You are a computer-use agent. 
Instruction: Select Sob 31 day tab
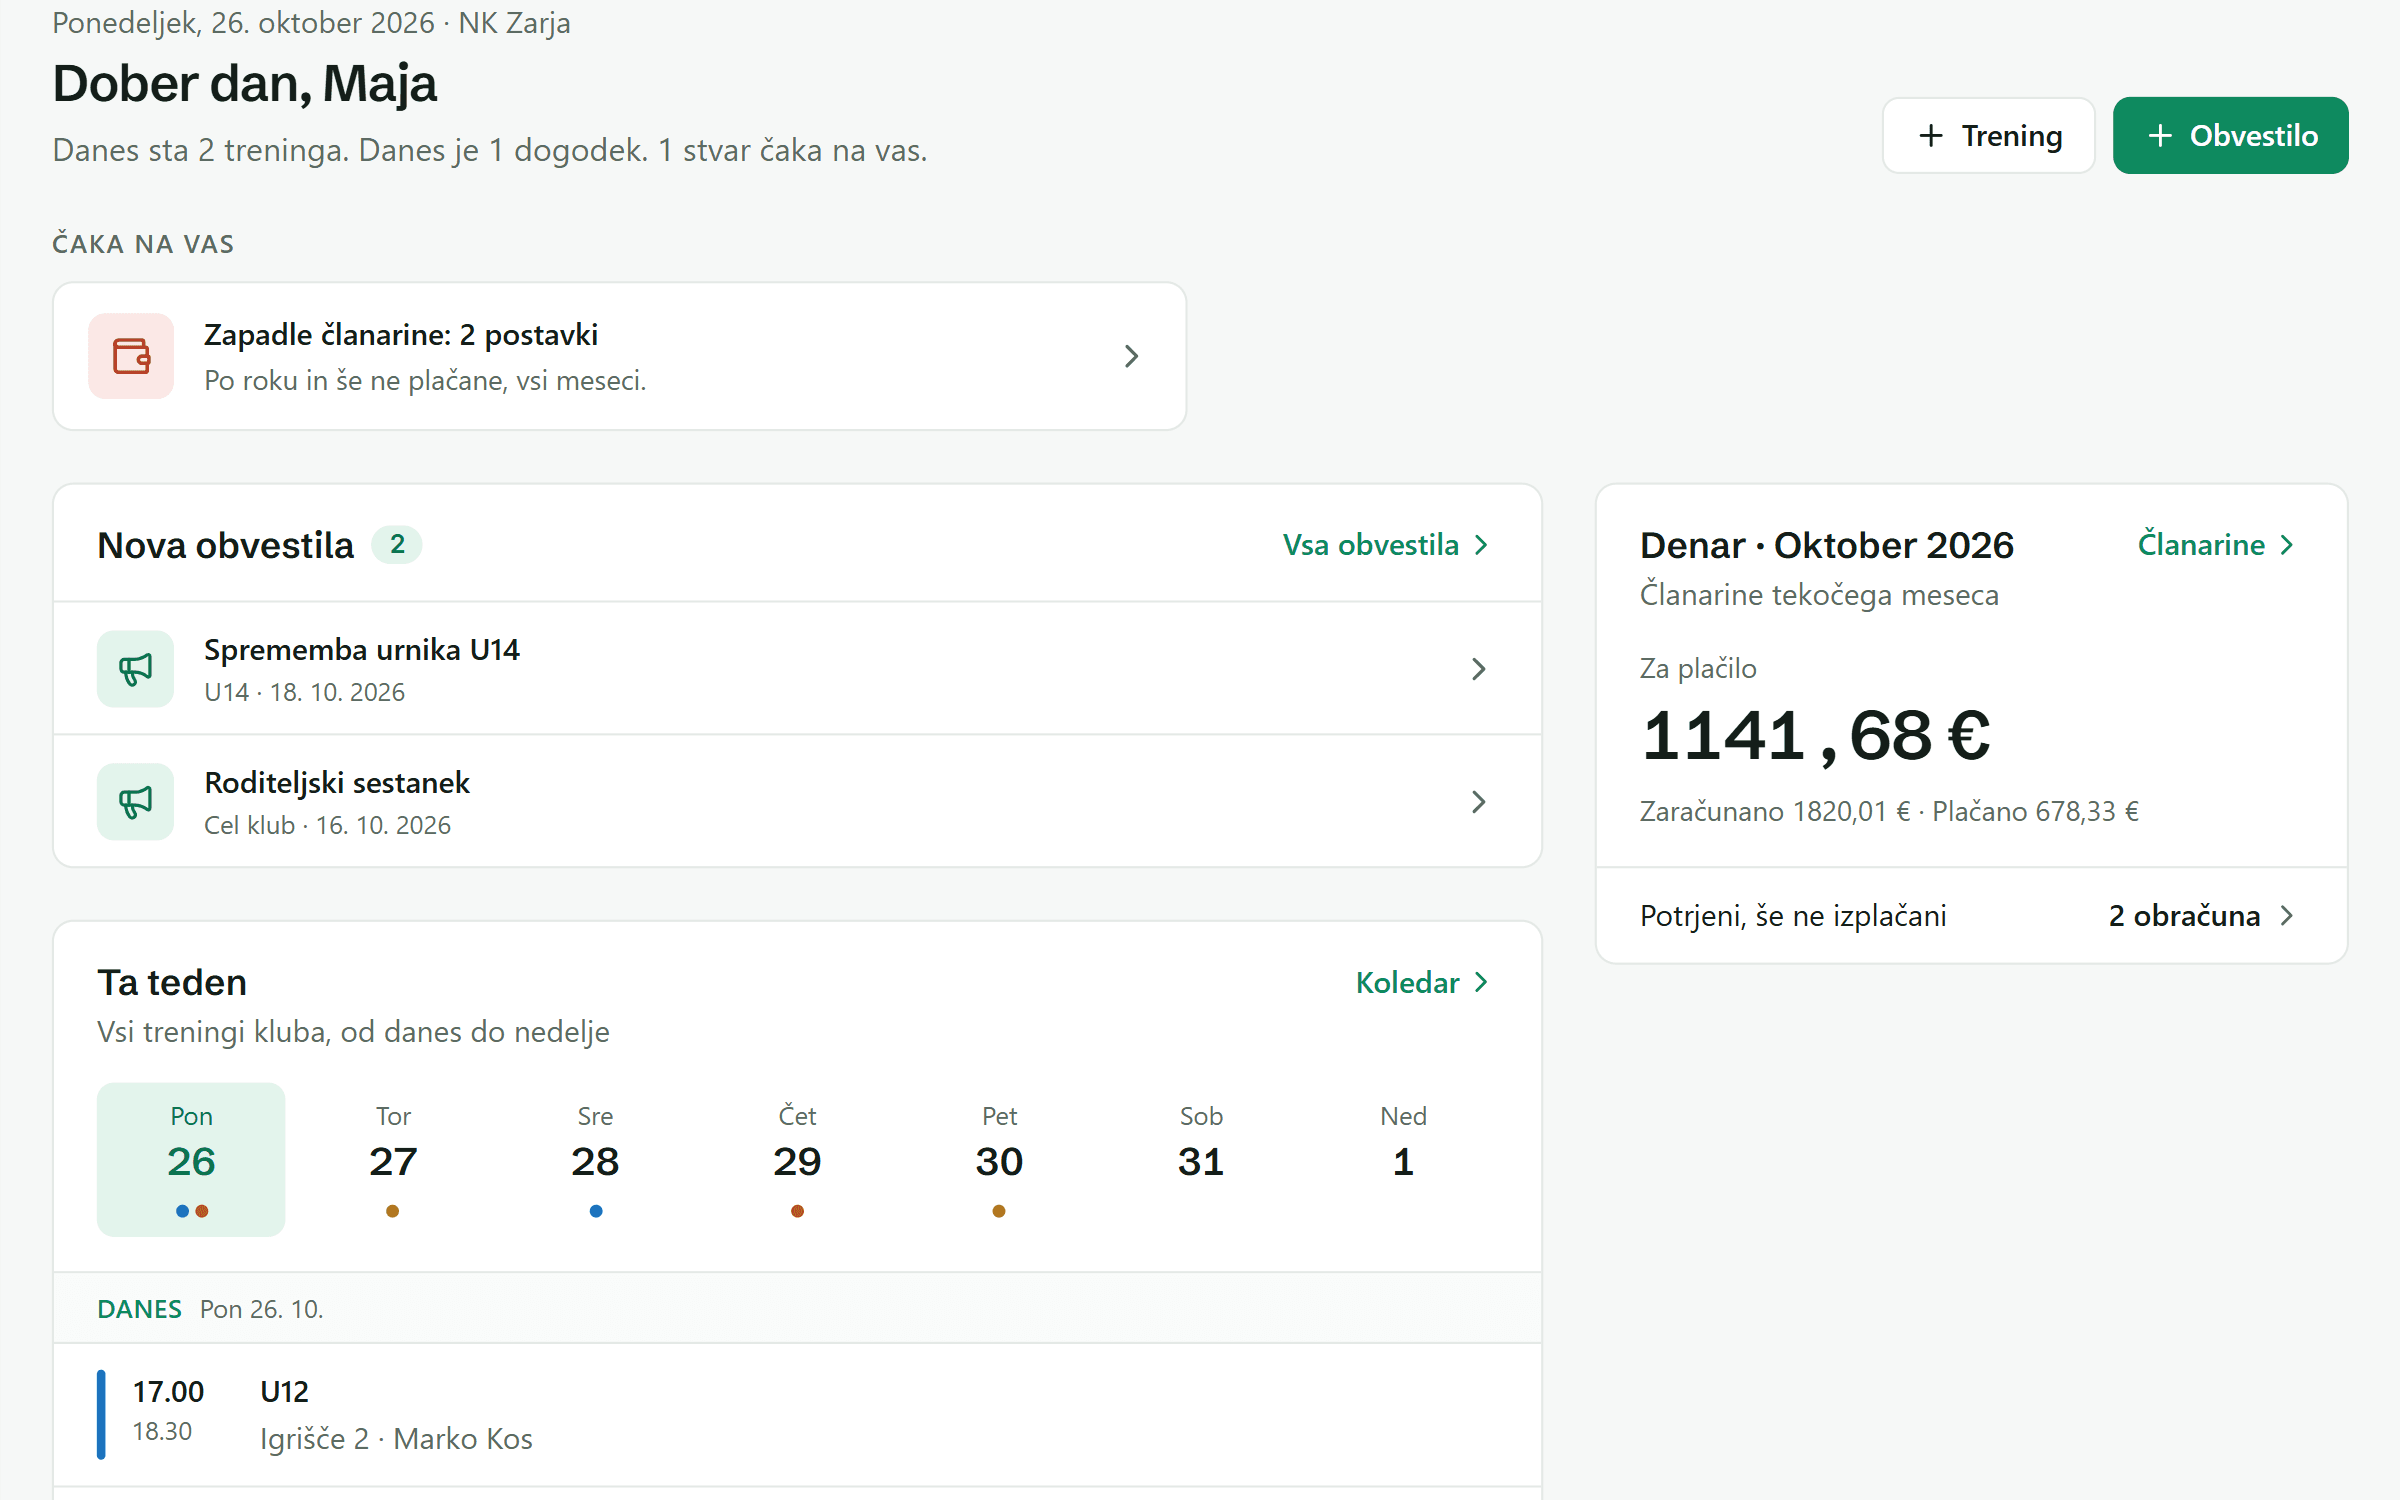1201,1159
